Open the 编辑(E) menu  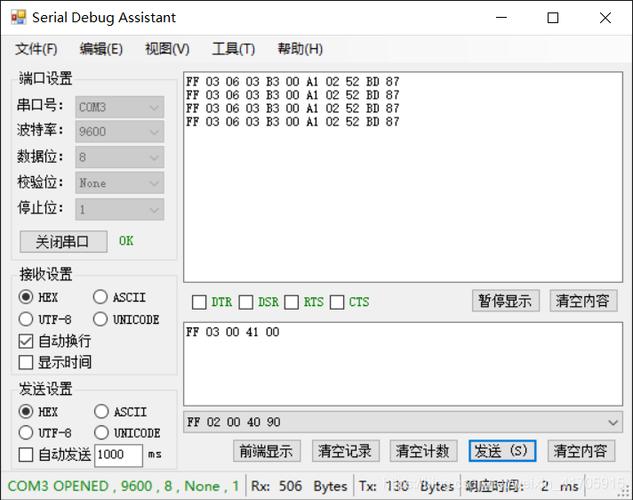[x=101, y=49]
